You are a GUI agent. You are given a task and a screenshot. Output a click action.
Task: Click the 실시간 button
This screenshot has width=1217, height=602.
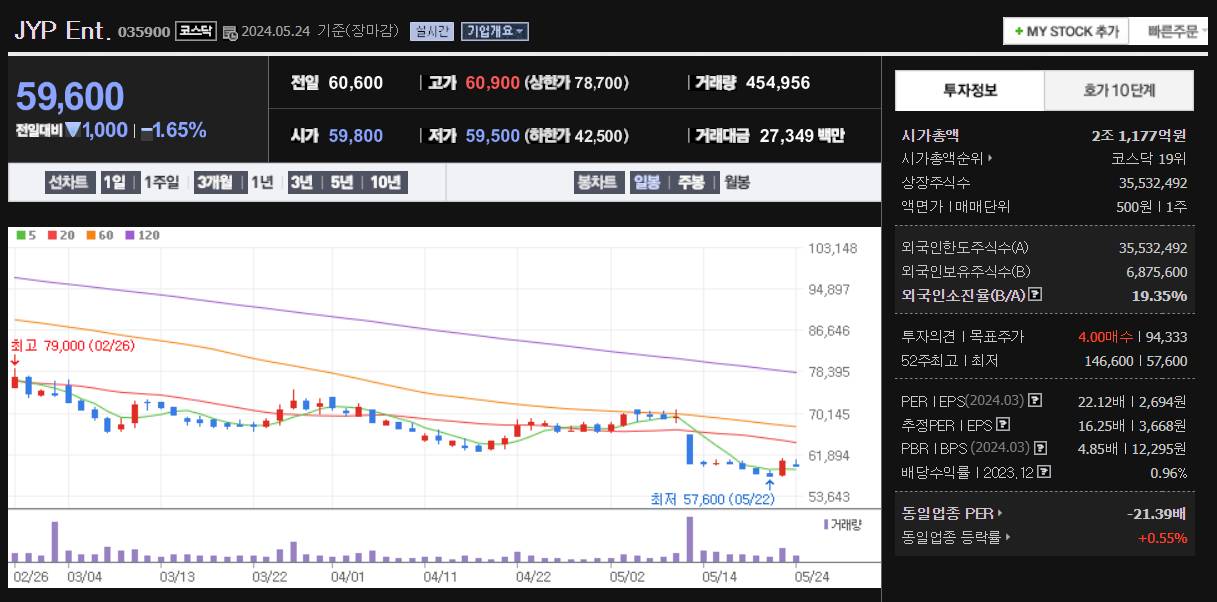click(431, 31)
